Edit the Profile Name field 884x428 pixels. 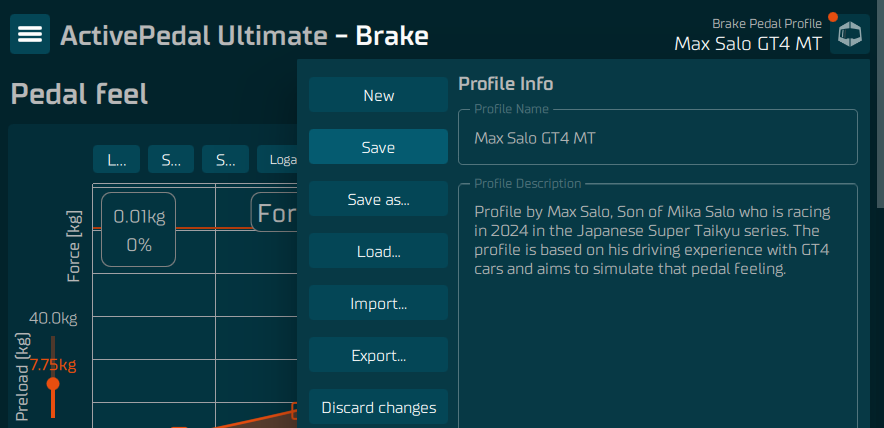point(658,138)
